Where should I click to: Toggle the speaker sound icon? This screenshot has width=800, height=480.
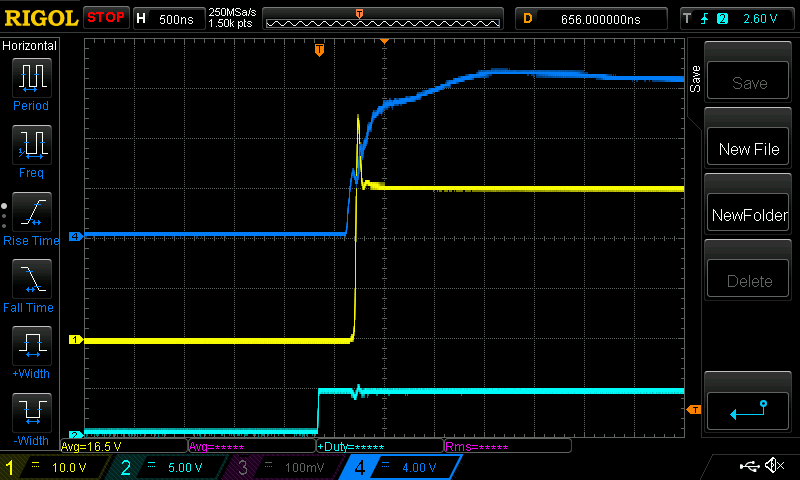click(774, 466)
